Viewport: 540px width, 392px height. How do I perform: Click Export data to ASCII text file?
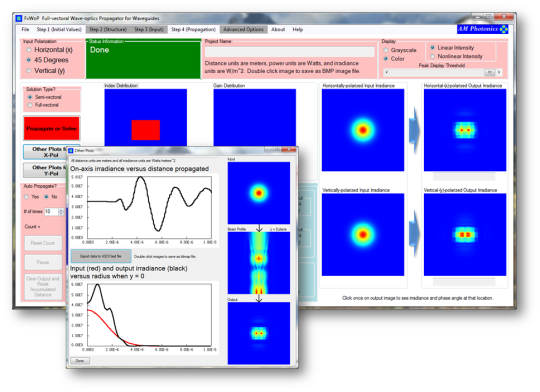point(101,256)
